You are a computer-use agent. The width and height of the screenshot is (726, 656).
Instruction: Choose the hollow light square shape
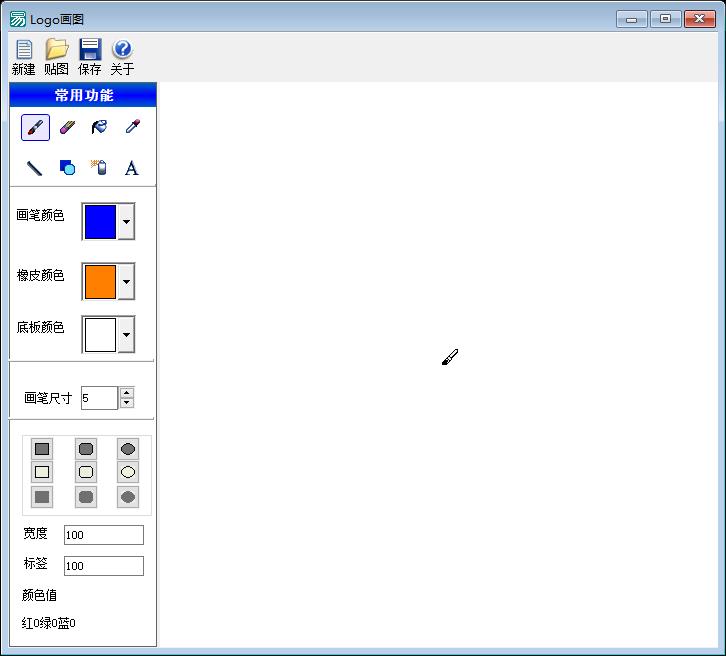(x=42, y=472)
